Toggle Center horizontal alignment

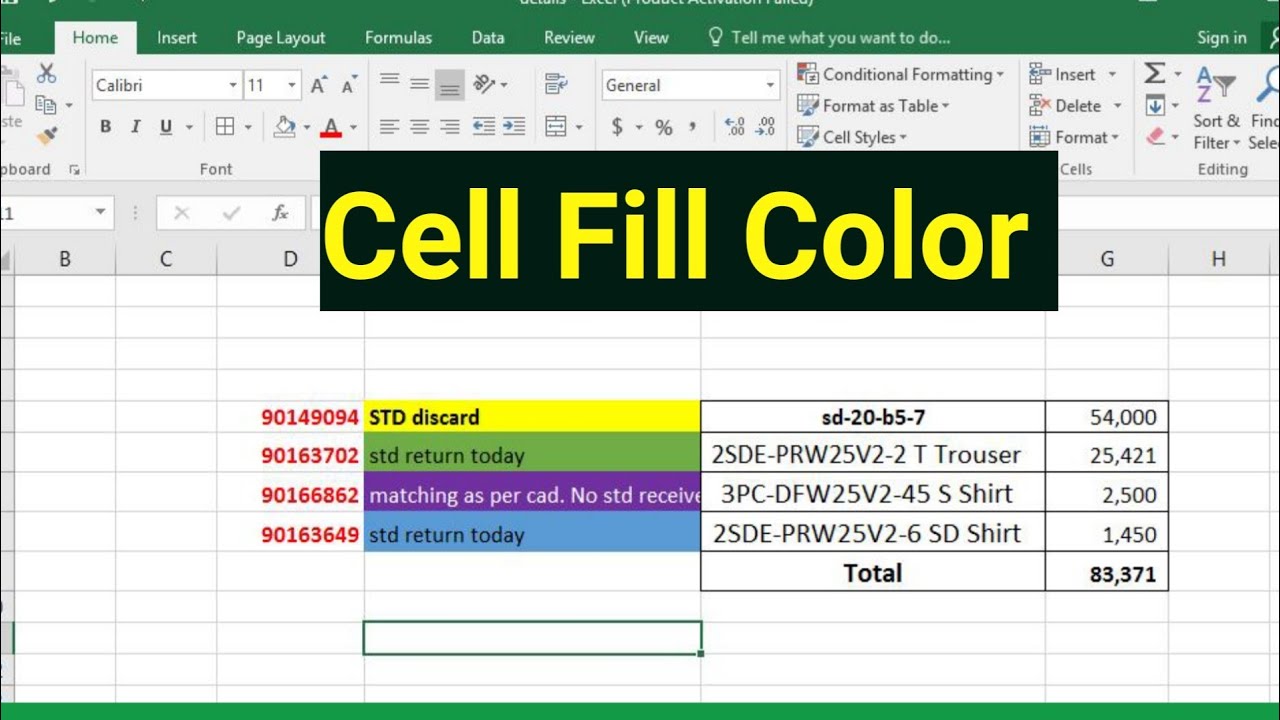coord(420,127)
